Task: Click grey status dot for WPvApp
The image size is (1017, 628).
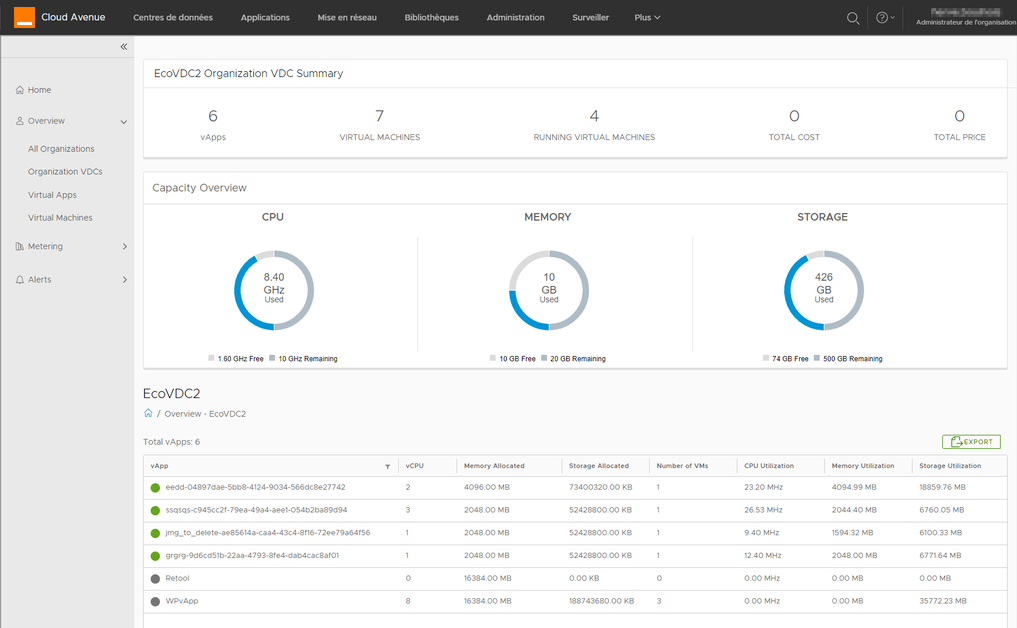Action: pyautogui.click(x=155, y=601)
